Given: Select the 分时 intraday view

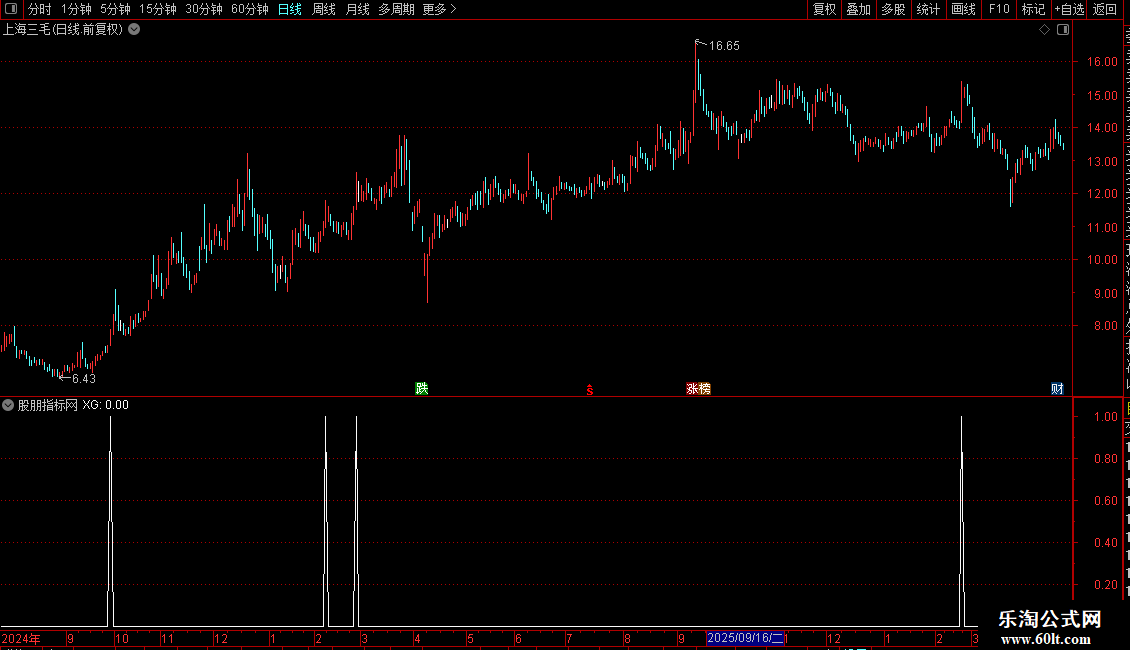Looking at the screenshot, I should [40, 9].
